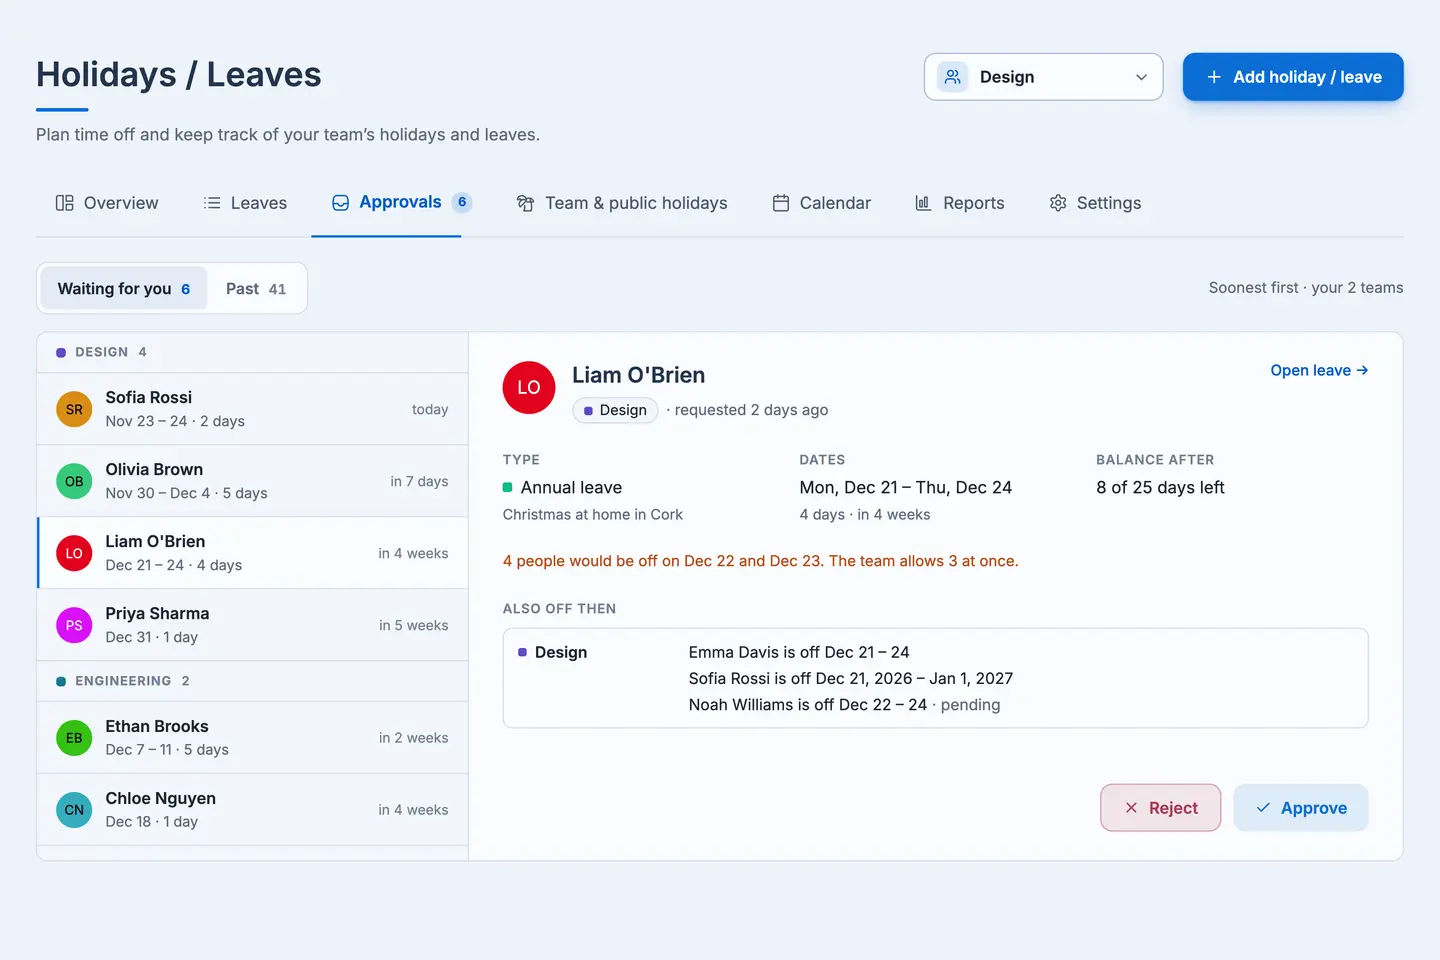The height and width of the screenshot is (960, 1440).
Task: Click the Settings gear icon
Action: [x=1058, y=203]
